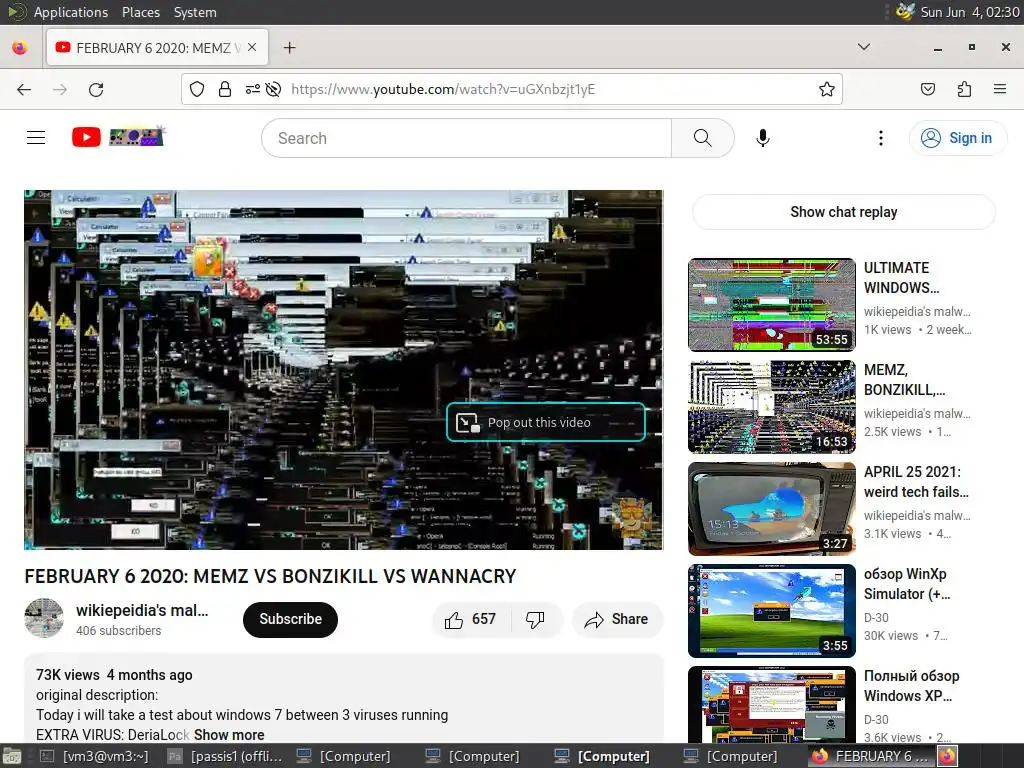
Task: Click the Sign in button
Action: coord(957,138)
